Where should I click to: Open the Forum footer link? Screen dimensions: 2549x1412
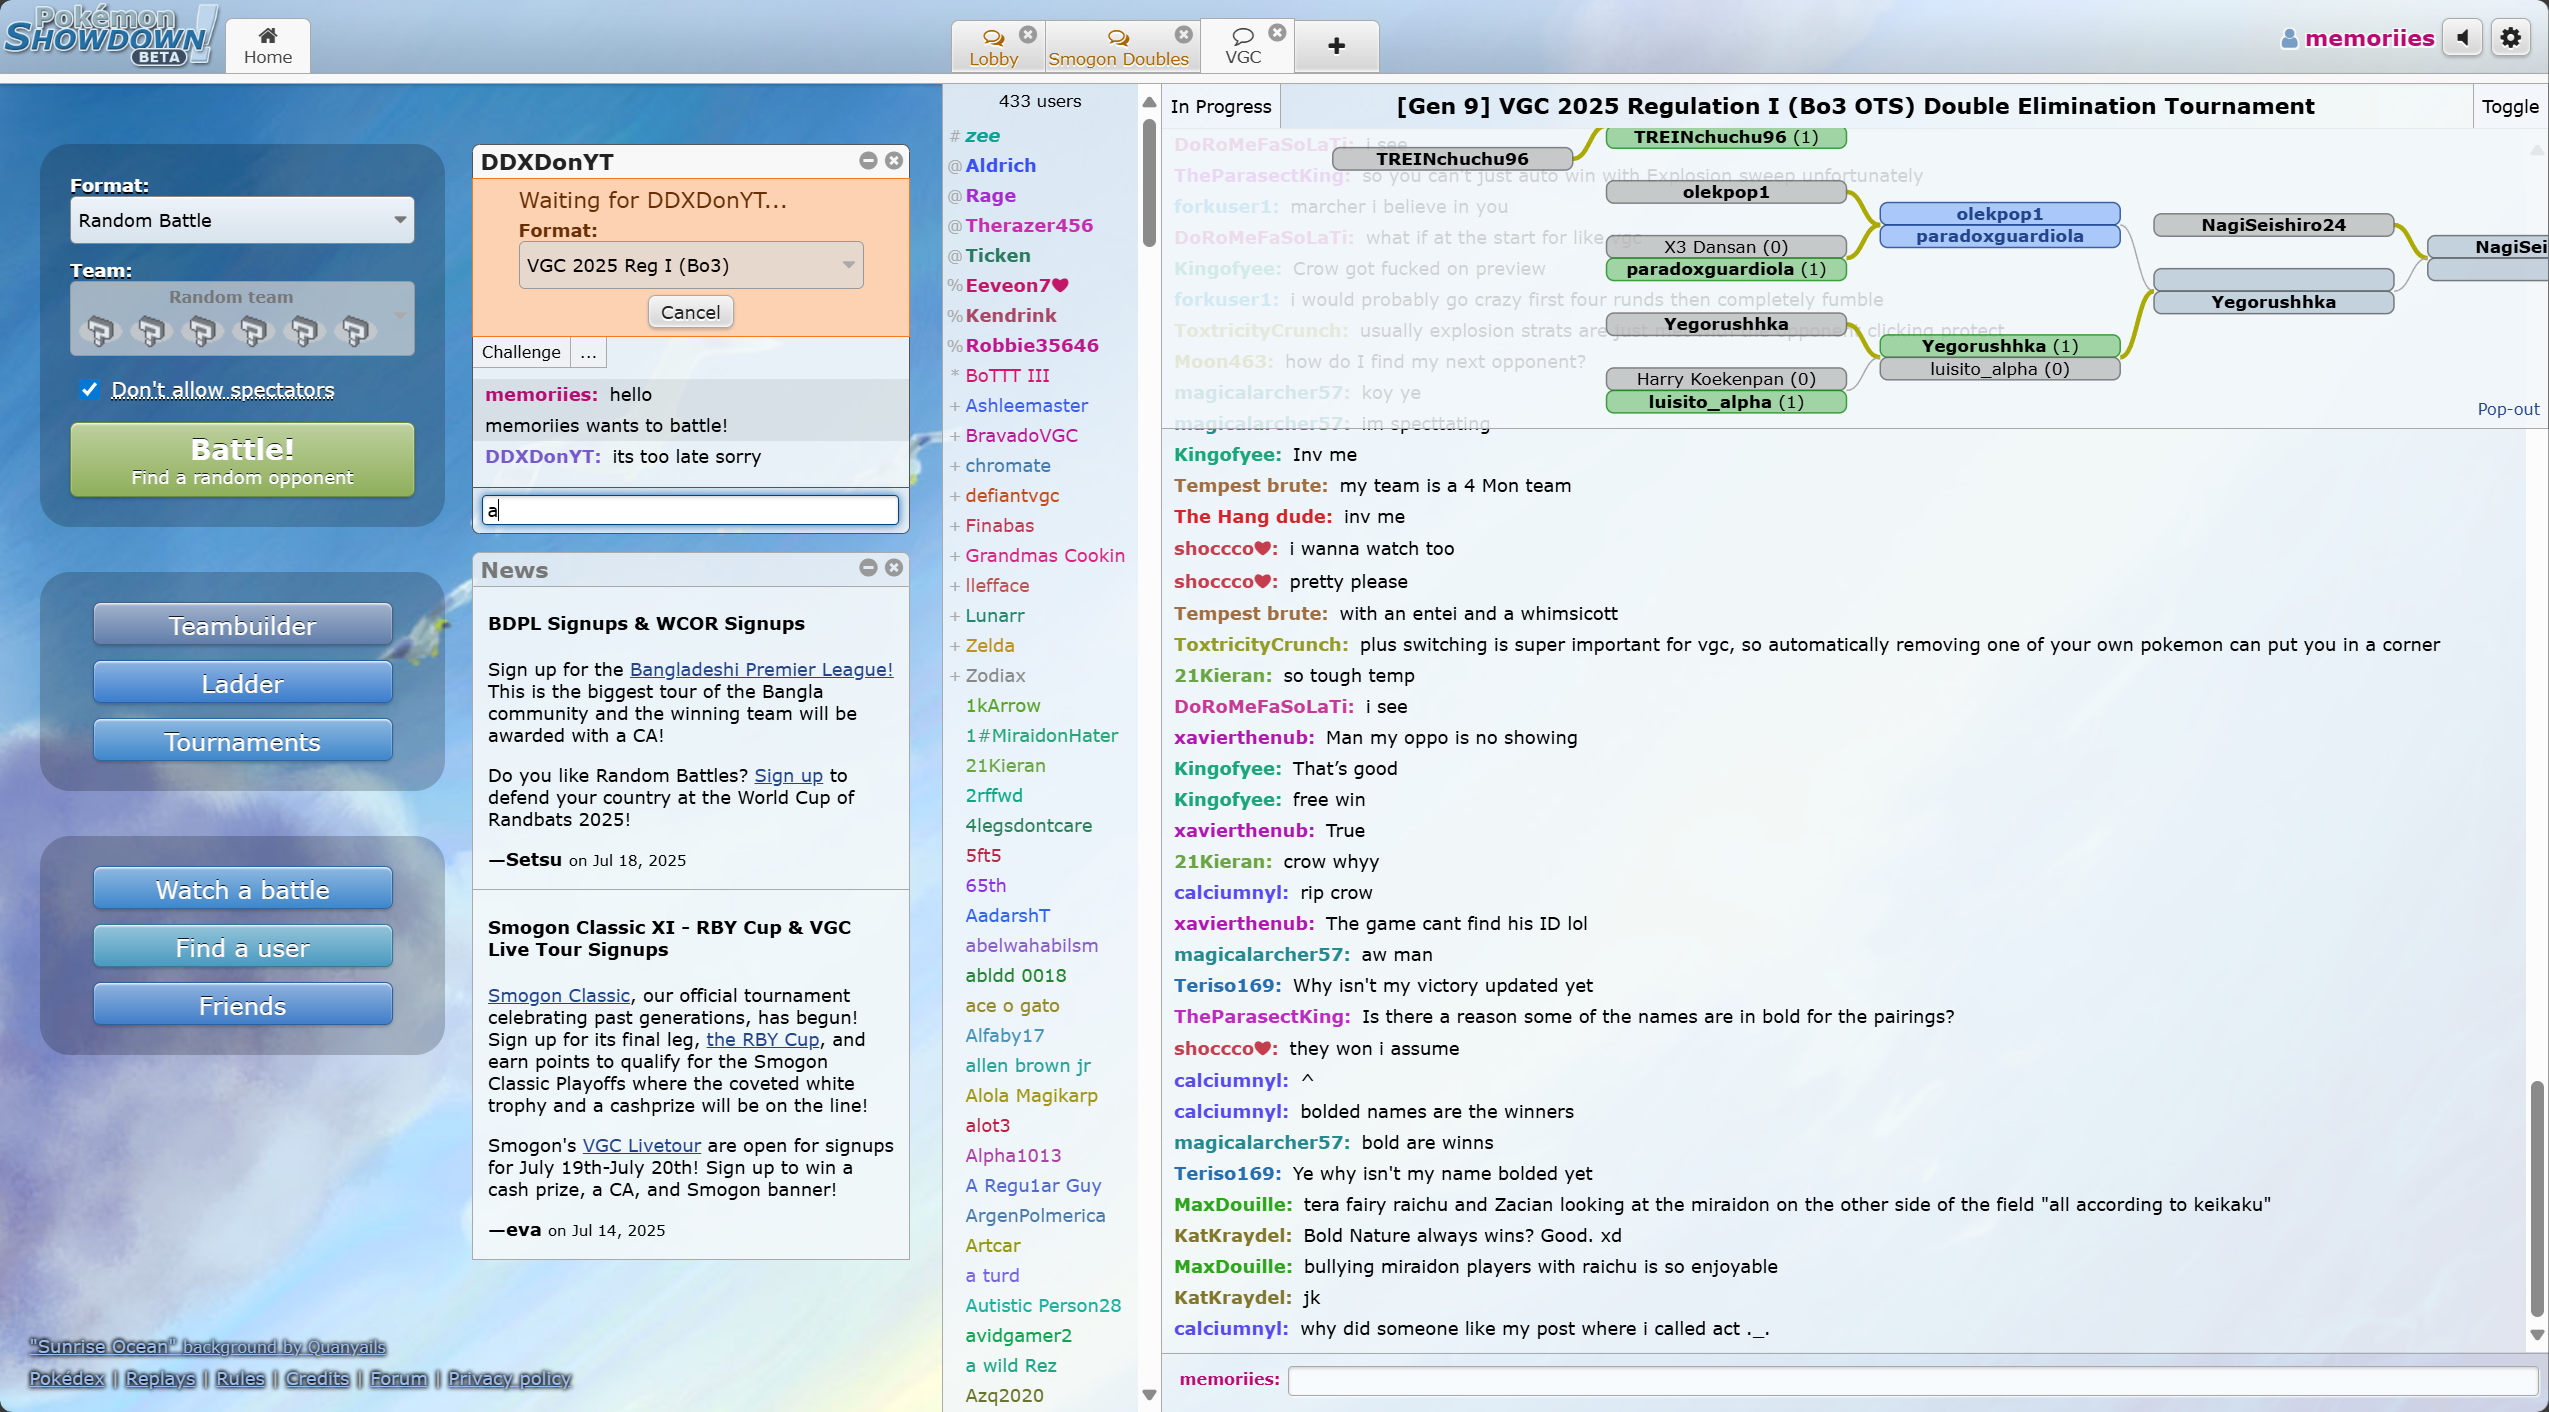click(398, 1378)
